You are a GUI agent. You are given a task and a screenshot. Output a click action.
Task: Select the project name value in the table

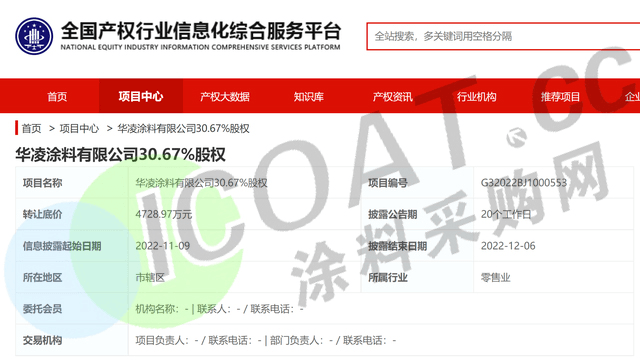201,183
